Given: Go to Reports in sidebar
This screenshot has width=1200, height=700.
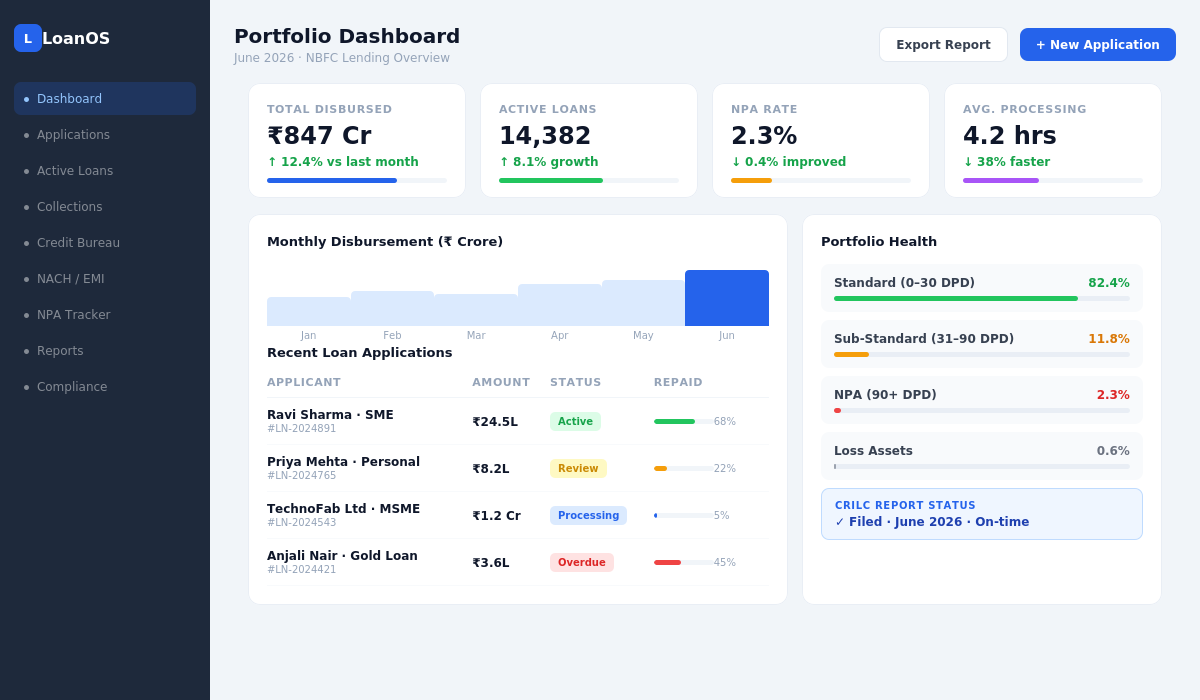Looking at the screenshot, I should 105,351.
